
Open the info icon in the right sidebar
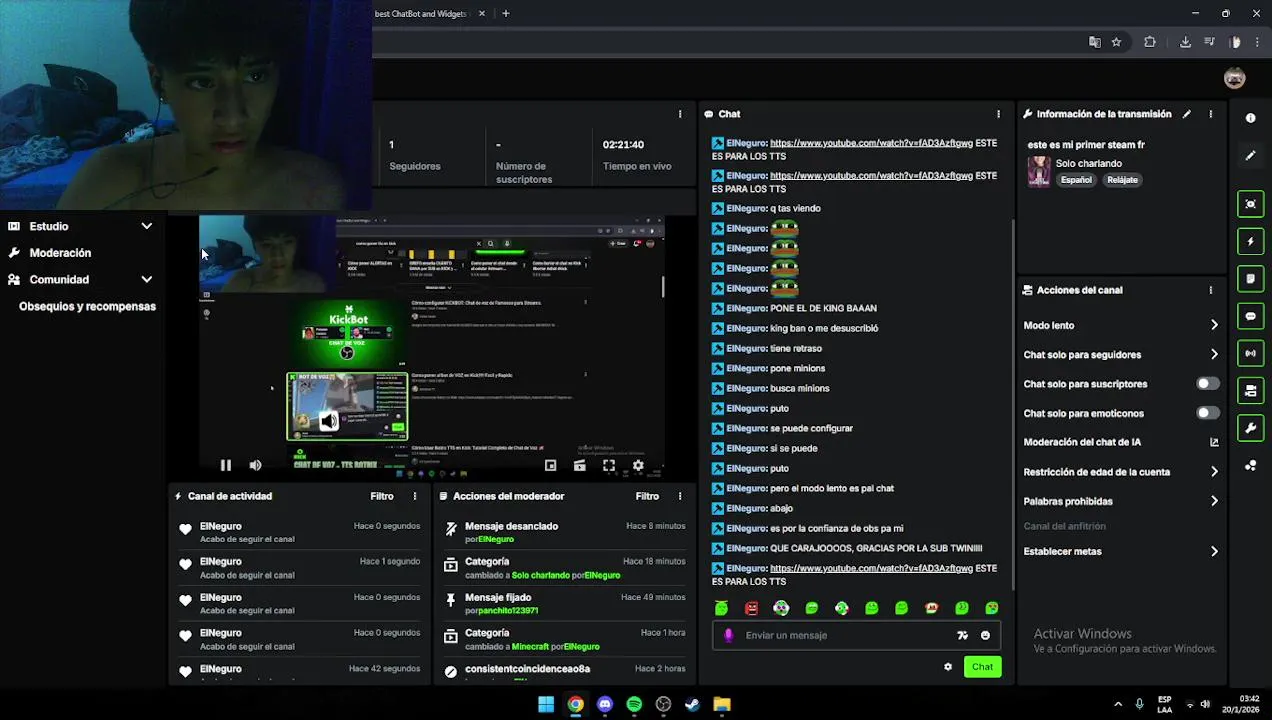coord(1250,118)
